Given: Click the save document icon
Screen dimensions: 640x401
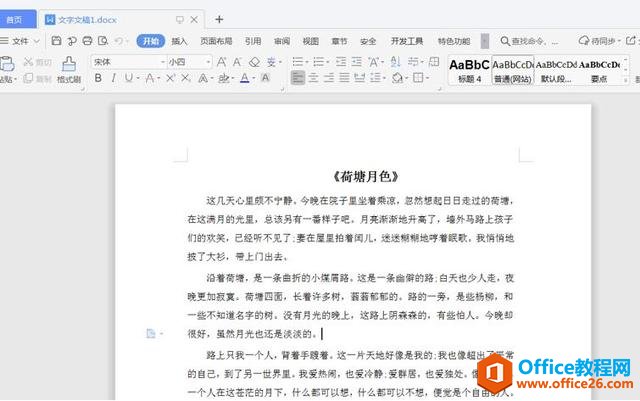Looking at the screenshot, I should (56, 40).
